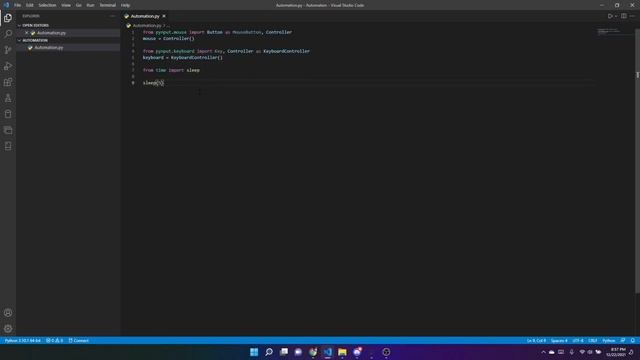Open the microphone icon in the system tray
This screenshot has width=640, height=360.
571,352
